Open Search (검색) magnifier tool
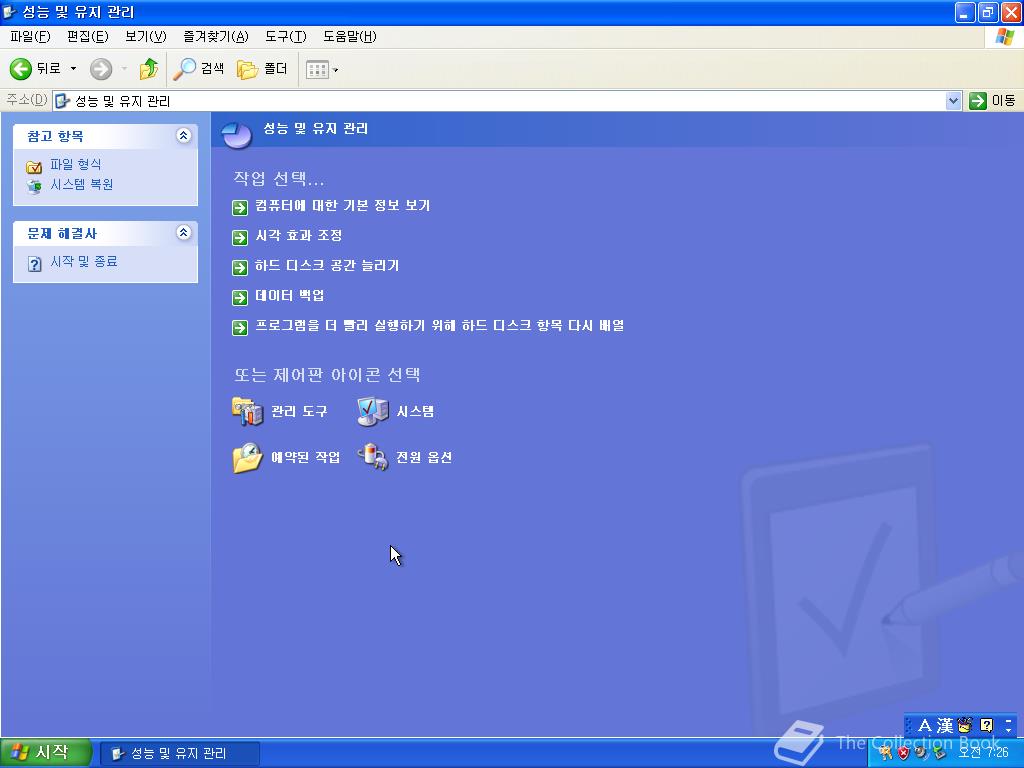Image resolution: width=1024 pixels, height=768 pixels. tap(199, 69)
